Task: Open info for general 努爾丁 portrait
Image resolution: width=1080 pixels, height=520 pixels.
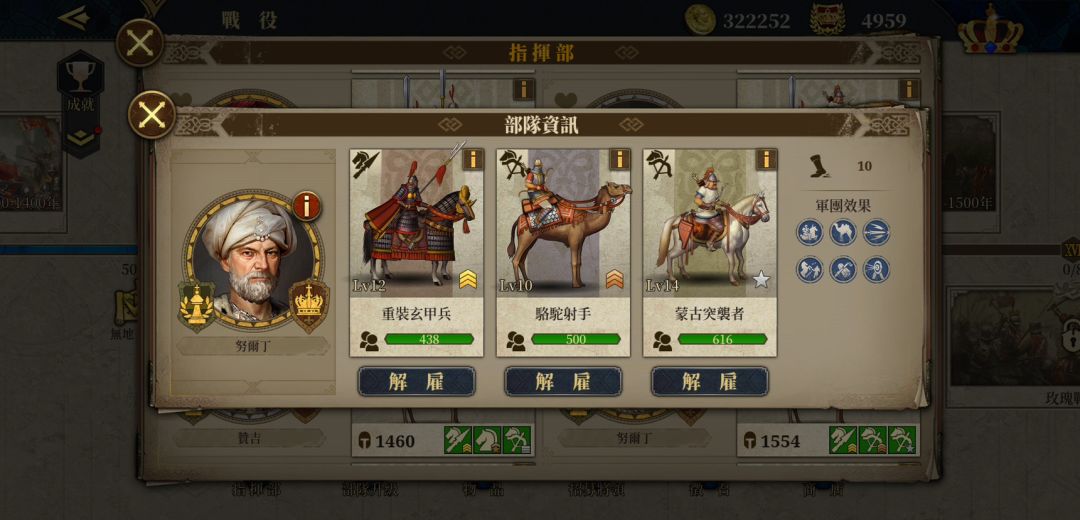Action: (307, 205)
